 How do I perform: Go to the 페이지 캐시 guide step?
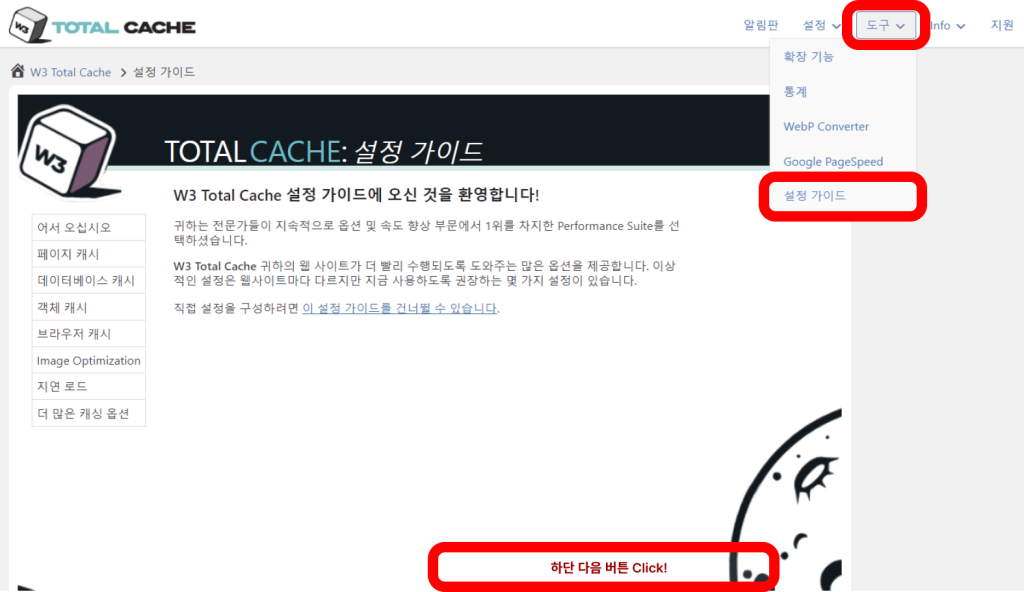(89, 254)
